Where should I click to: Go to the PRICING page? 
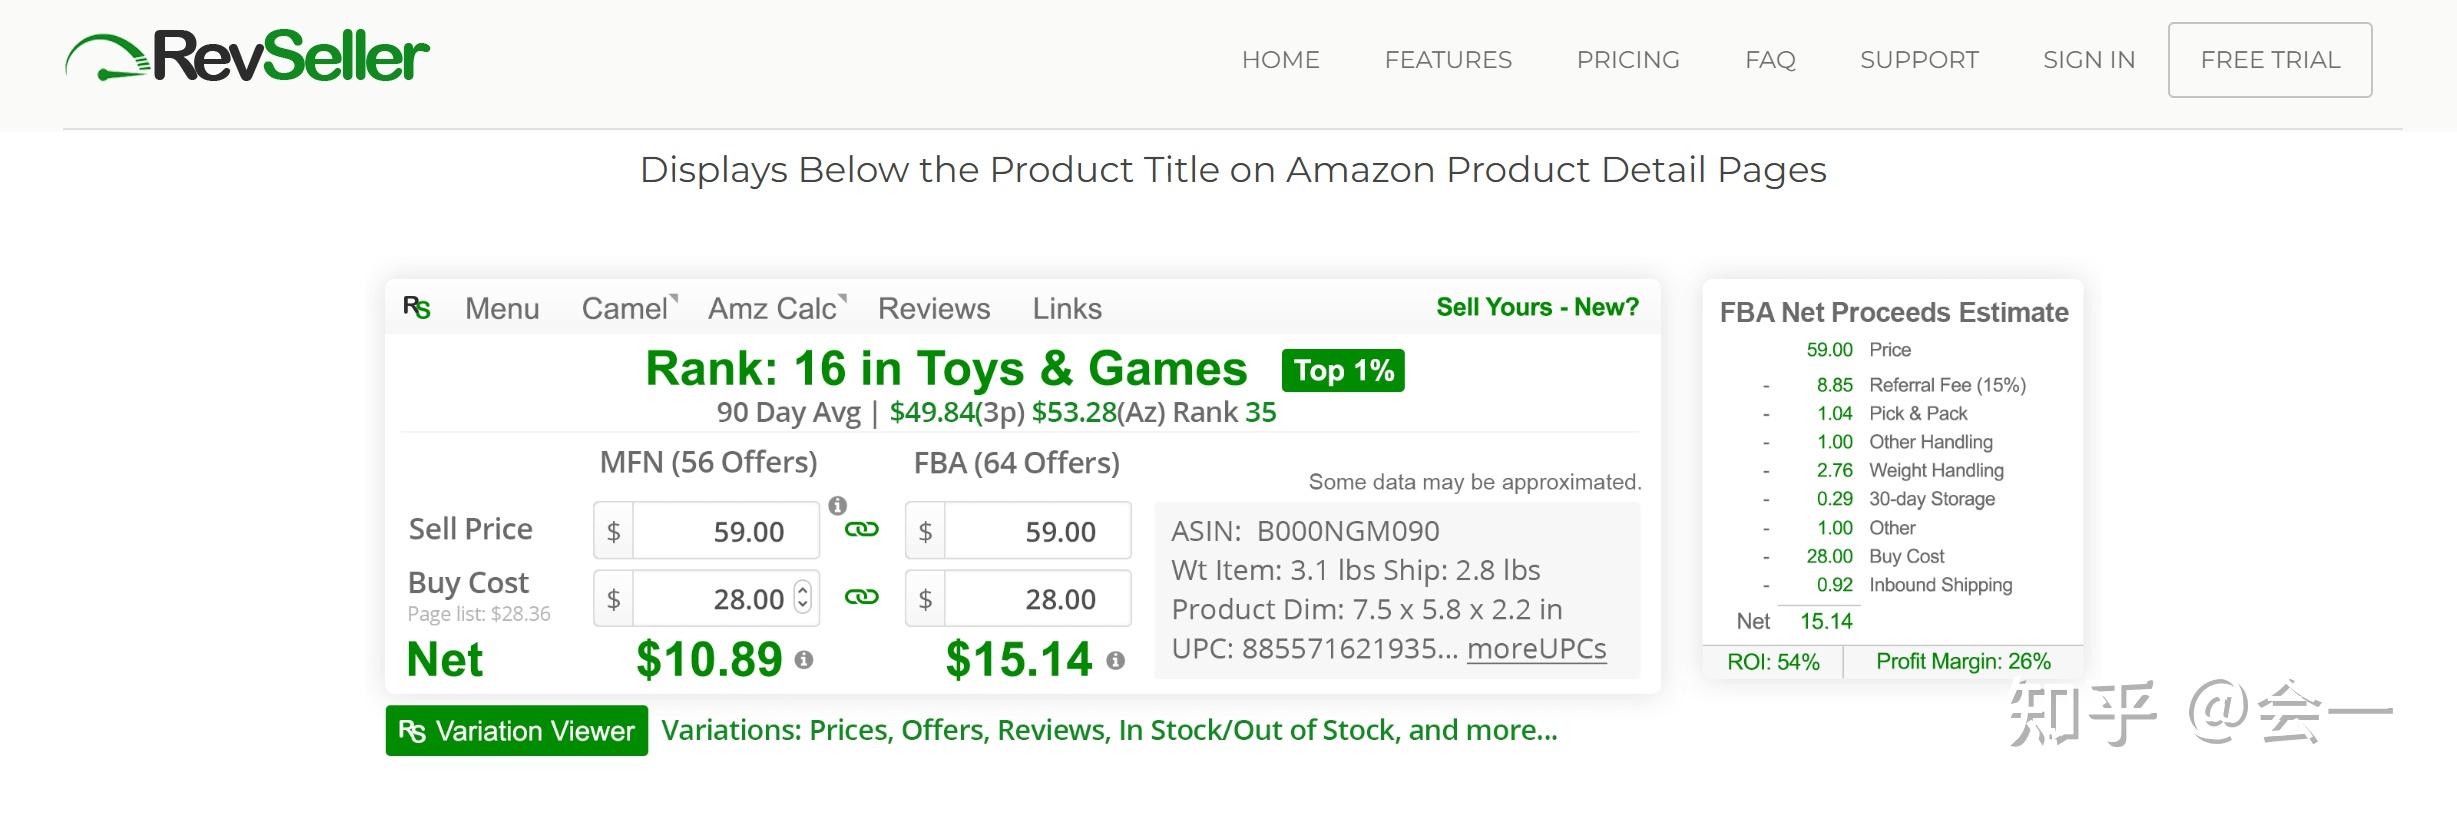(x=1628, y=60)
